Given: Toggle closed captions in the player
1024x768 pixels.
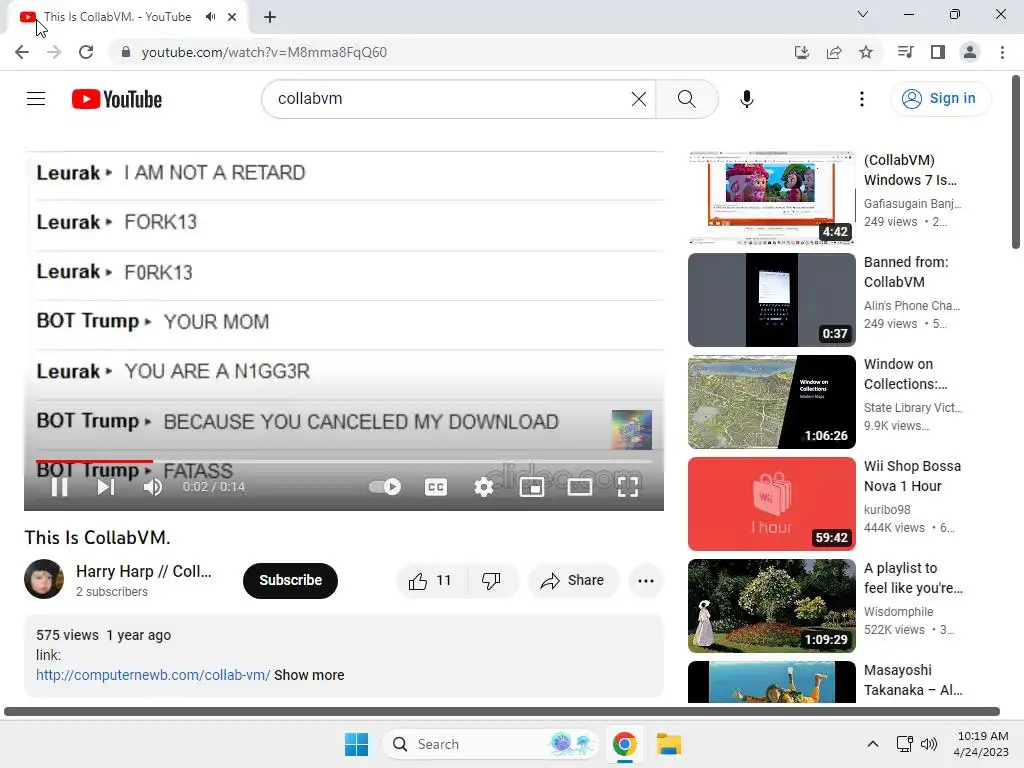Looking at the screenshot, I should [436, 487].
